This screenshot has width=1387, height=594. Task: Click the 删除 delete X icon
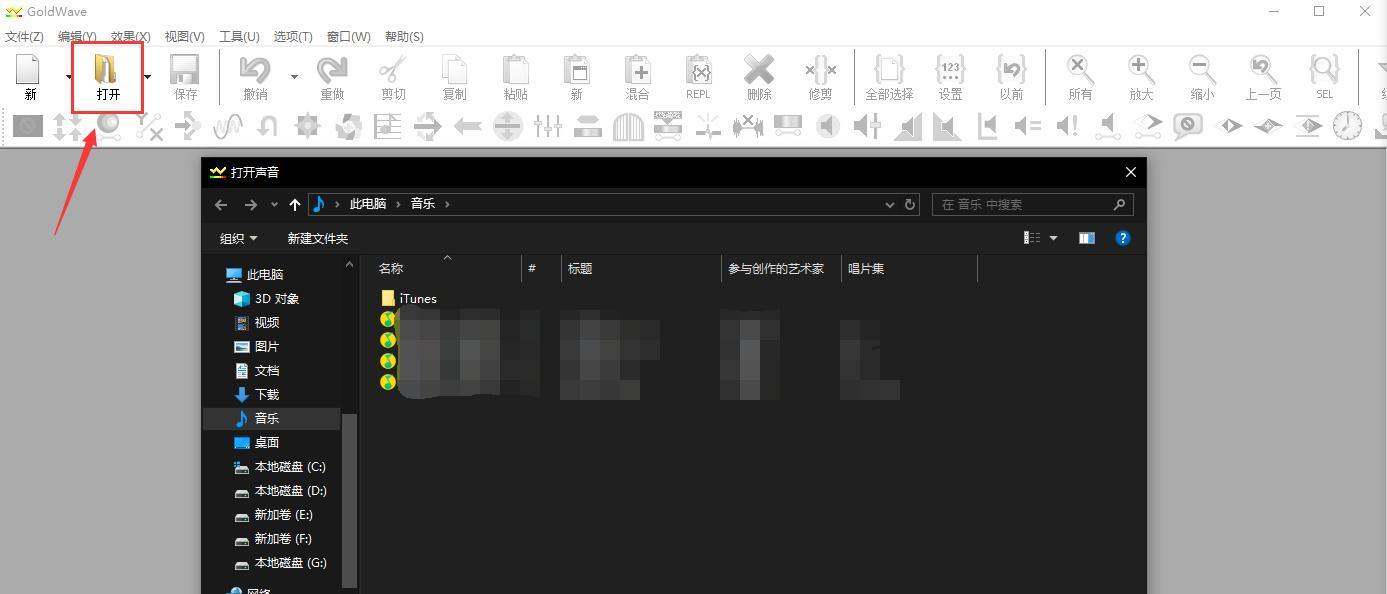[759, 70]
